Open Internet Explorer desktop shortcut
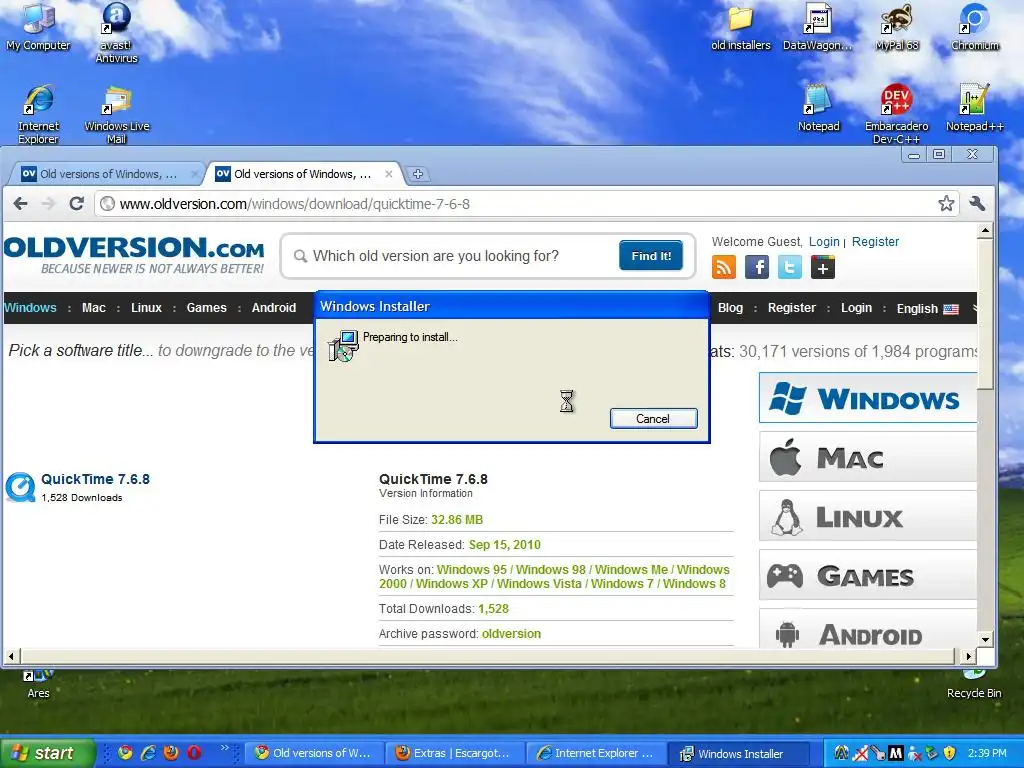 [39, 113]
